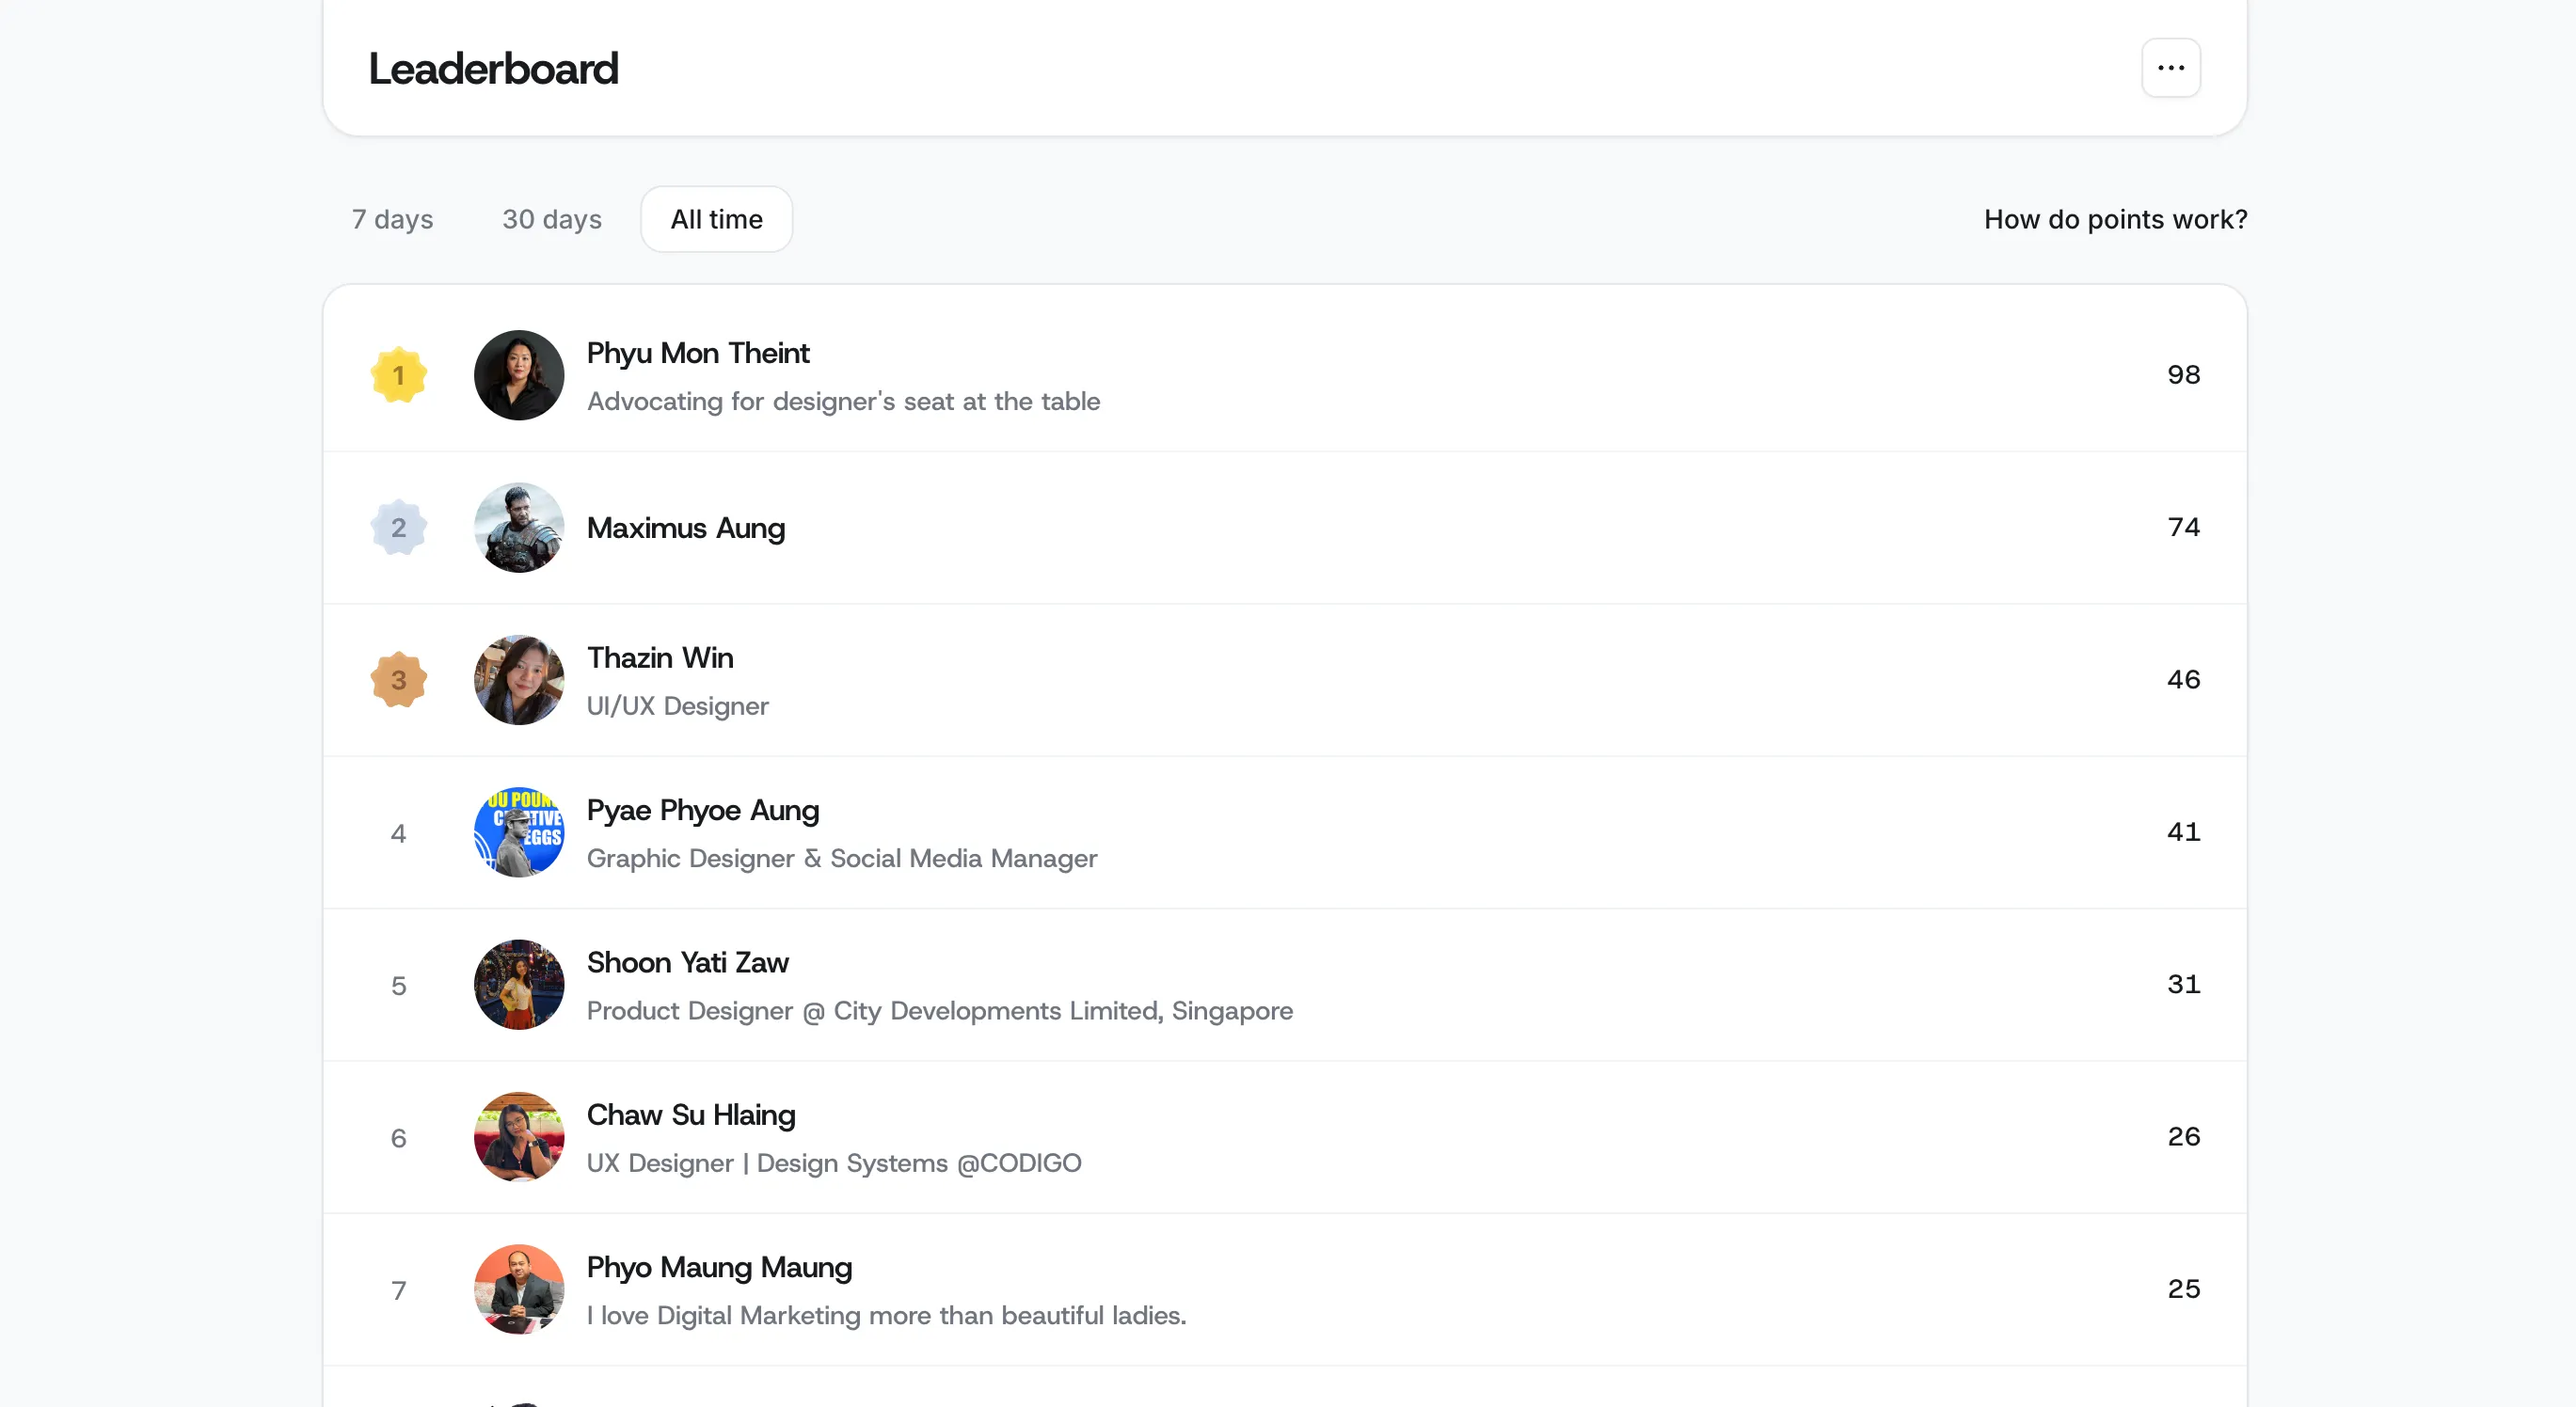Click the rank number 6
2576x1407 pixels.
click(x=398, y=1139)
